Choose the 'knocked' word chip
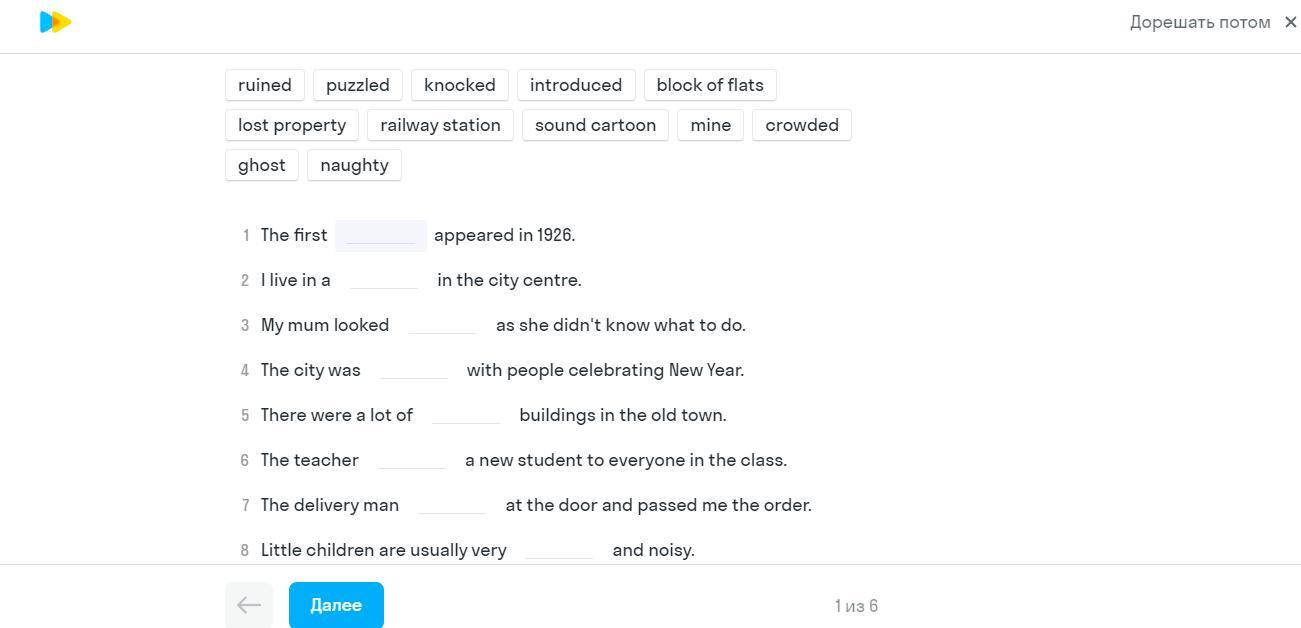The height and width of the screenshot is (628, 1301). click(x=460, y=85)
